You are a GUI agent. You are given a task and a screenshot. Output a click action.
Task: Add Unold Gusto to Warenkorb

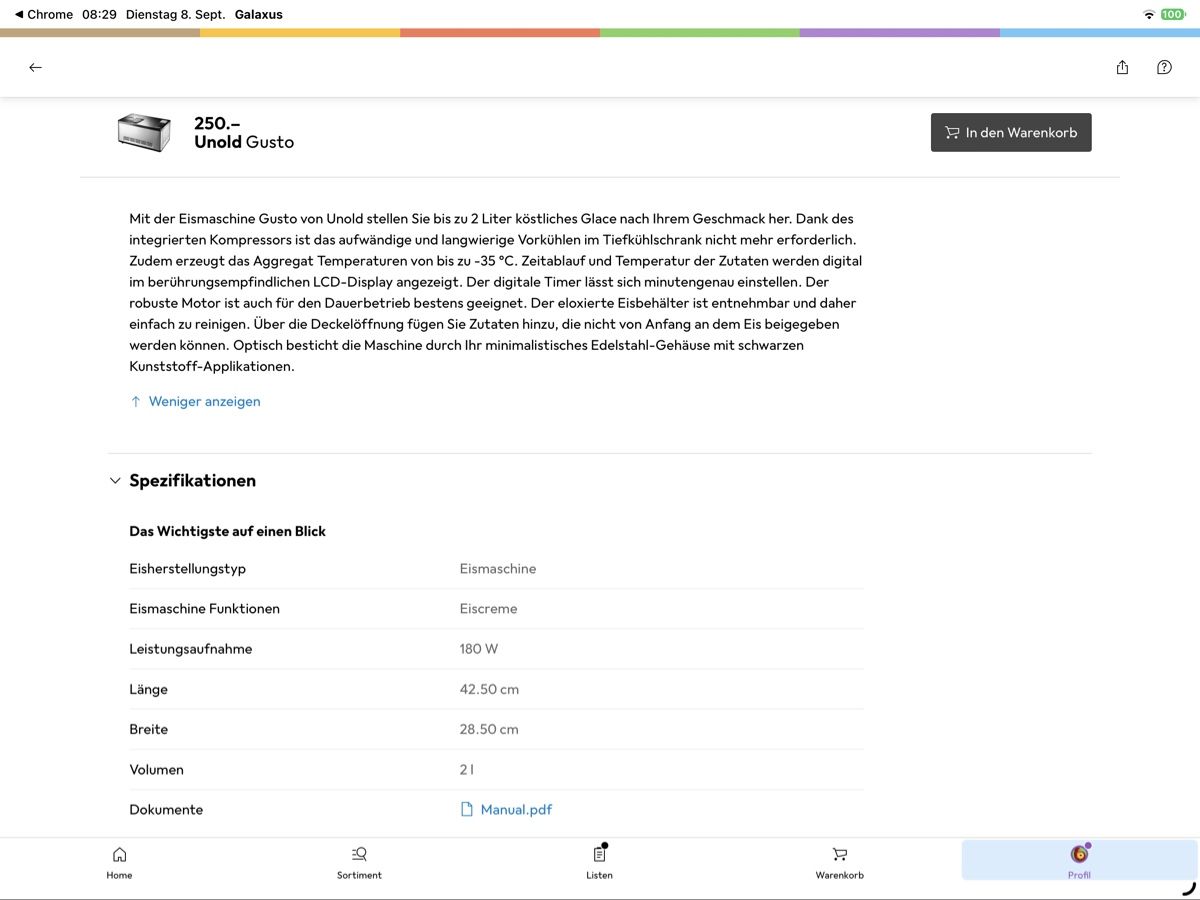click(1011, 132)
